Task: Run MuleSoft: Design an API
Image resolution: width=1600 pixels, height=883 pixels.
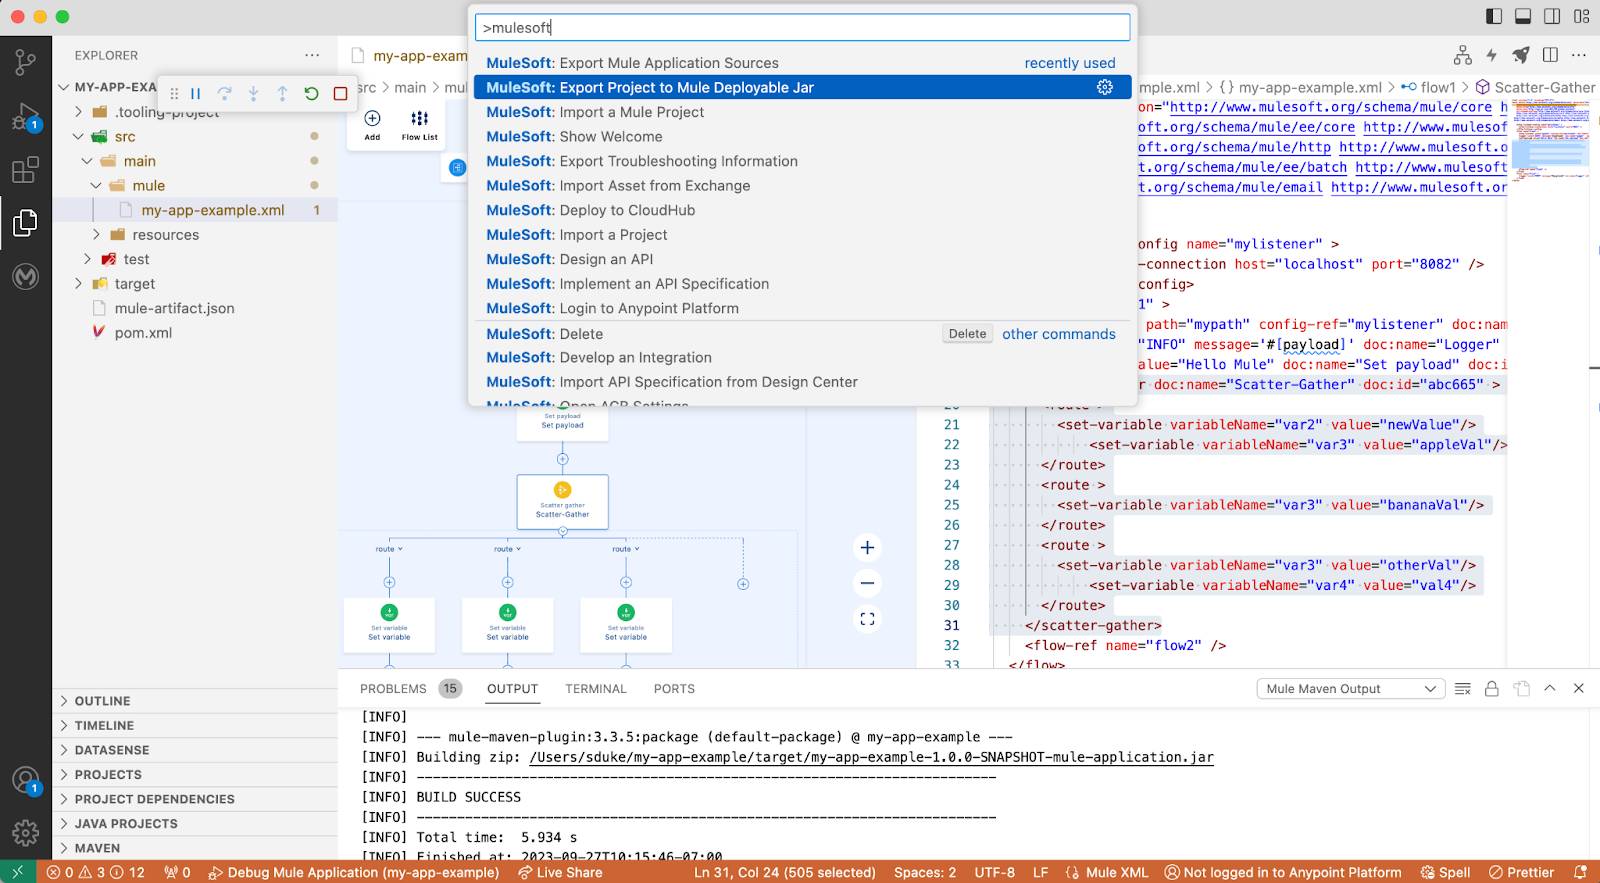Action: coord(802,259)
